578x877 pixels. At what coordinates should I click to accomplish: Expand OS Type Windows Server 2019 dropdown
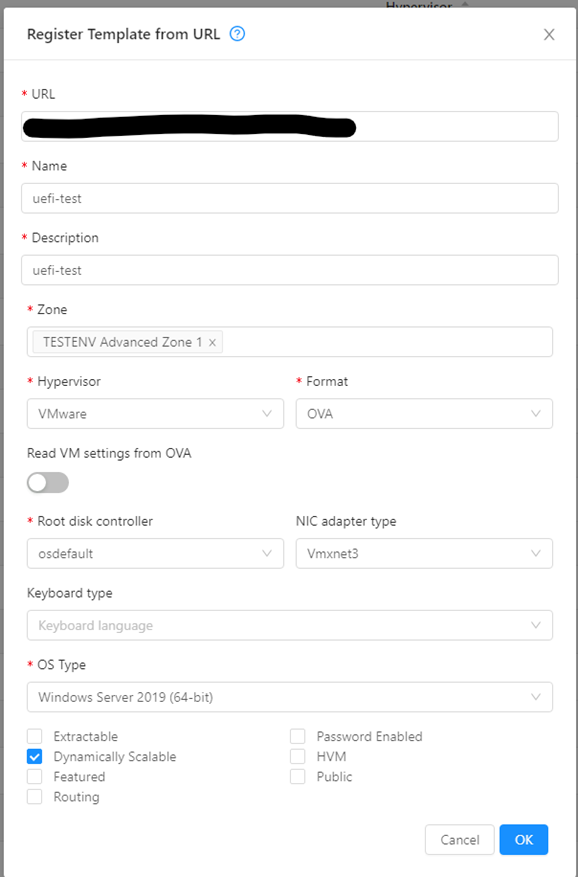[290, 697]
